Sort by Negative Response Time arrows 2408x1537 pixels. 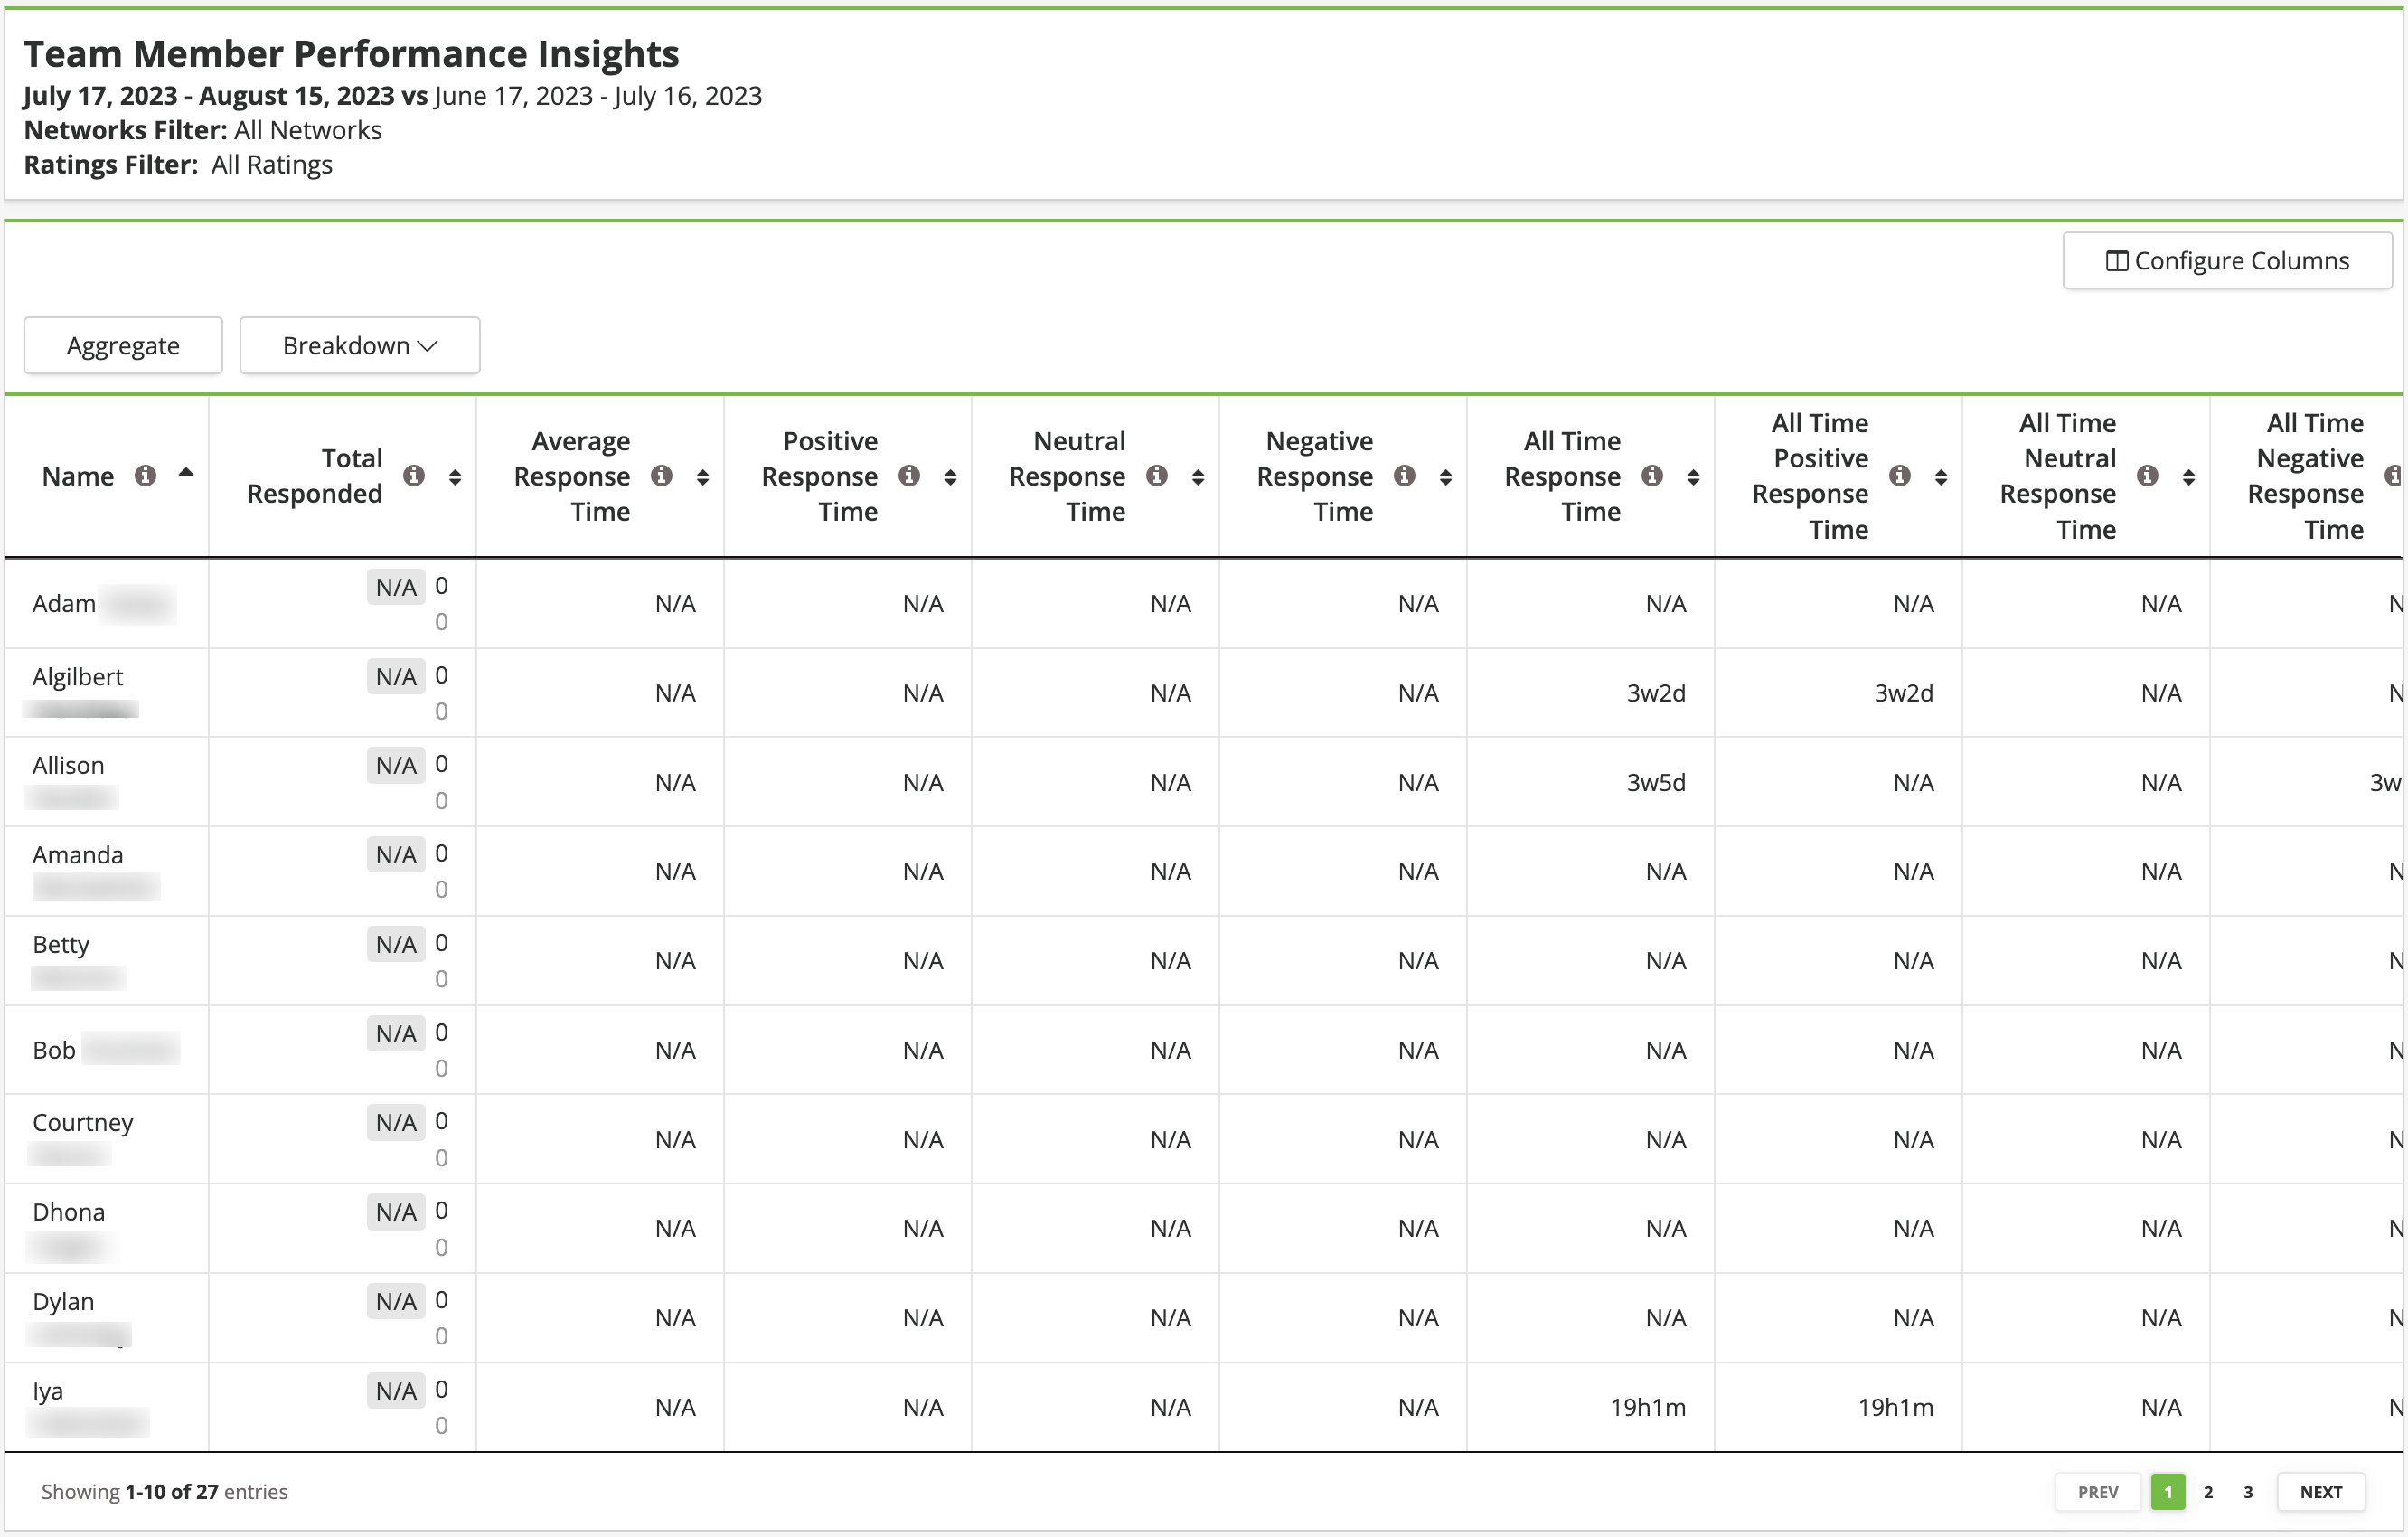(1446, 477)
